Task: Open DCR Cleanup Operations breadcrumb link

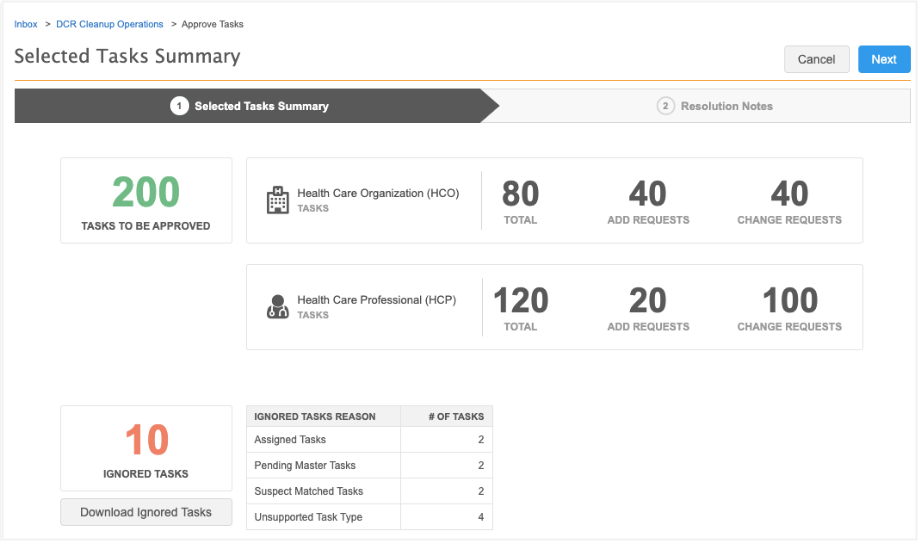Action: coord(110,24)
